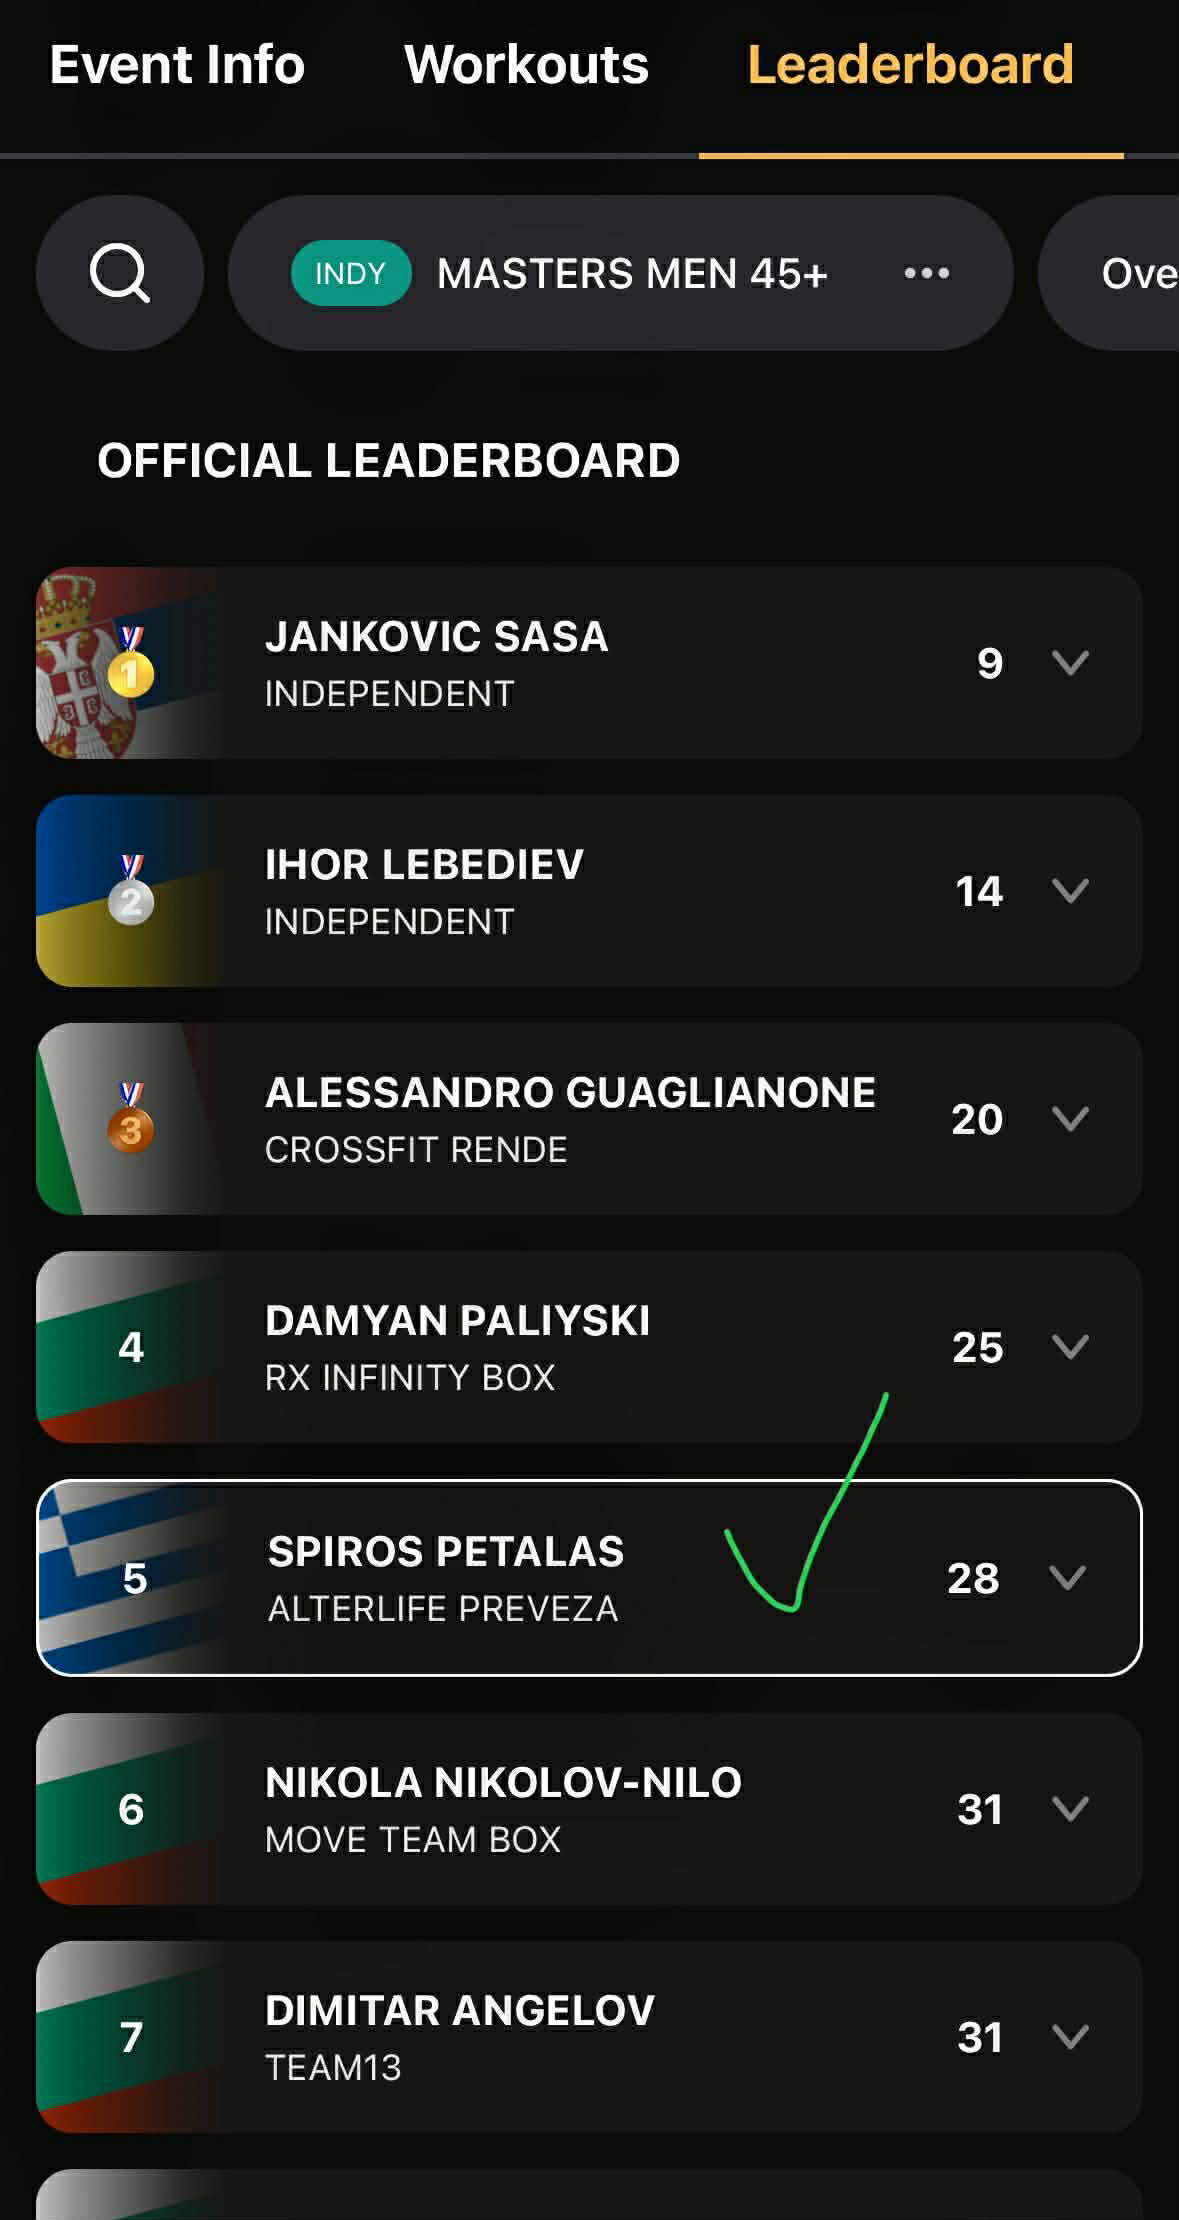The height and width of the screenshot is (2220, 1179).
Task: Tap the bronze medal icon for Alessandro Guaglianone
Action: [131, 1117]
